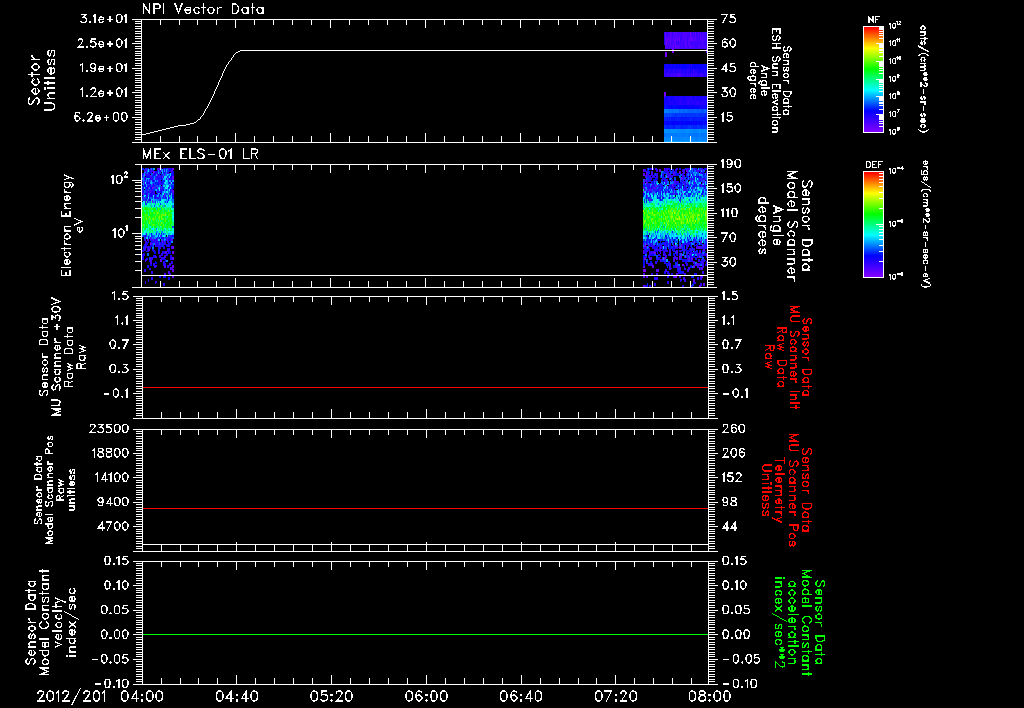Click the 3.1e+01 sector tick label
The height and width of the screenshot is (708, 1024).
[x=104, y=18]
